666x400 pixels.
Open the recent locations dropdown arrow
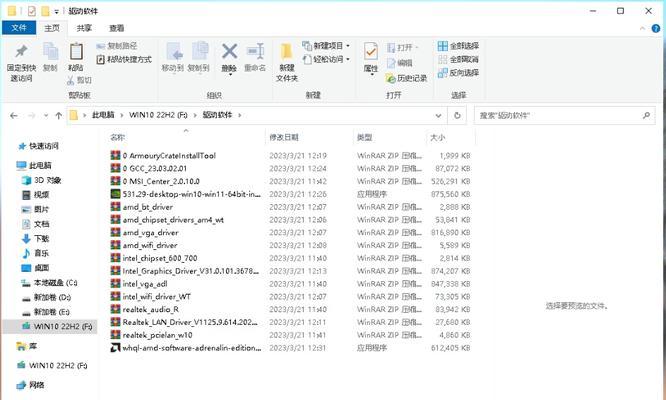tap(45, 115)
